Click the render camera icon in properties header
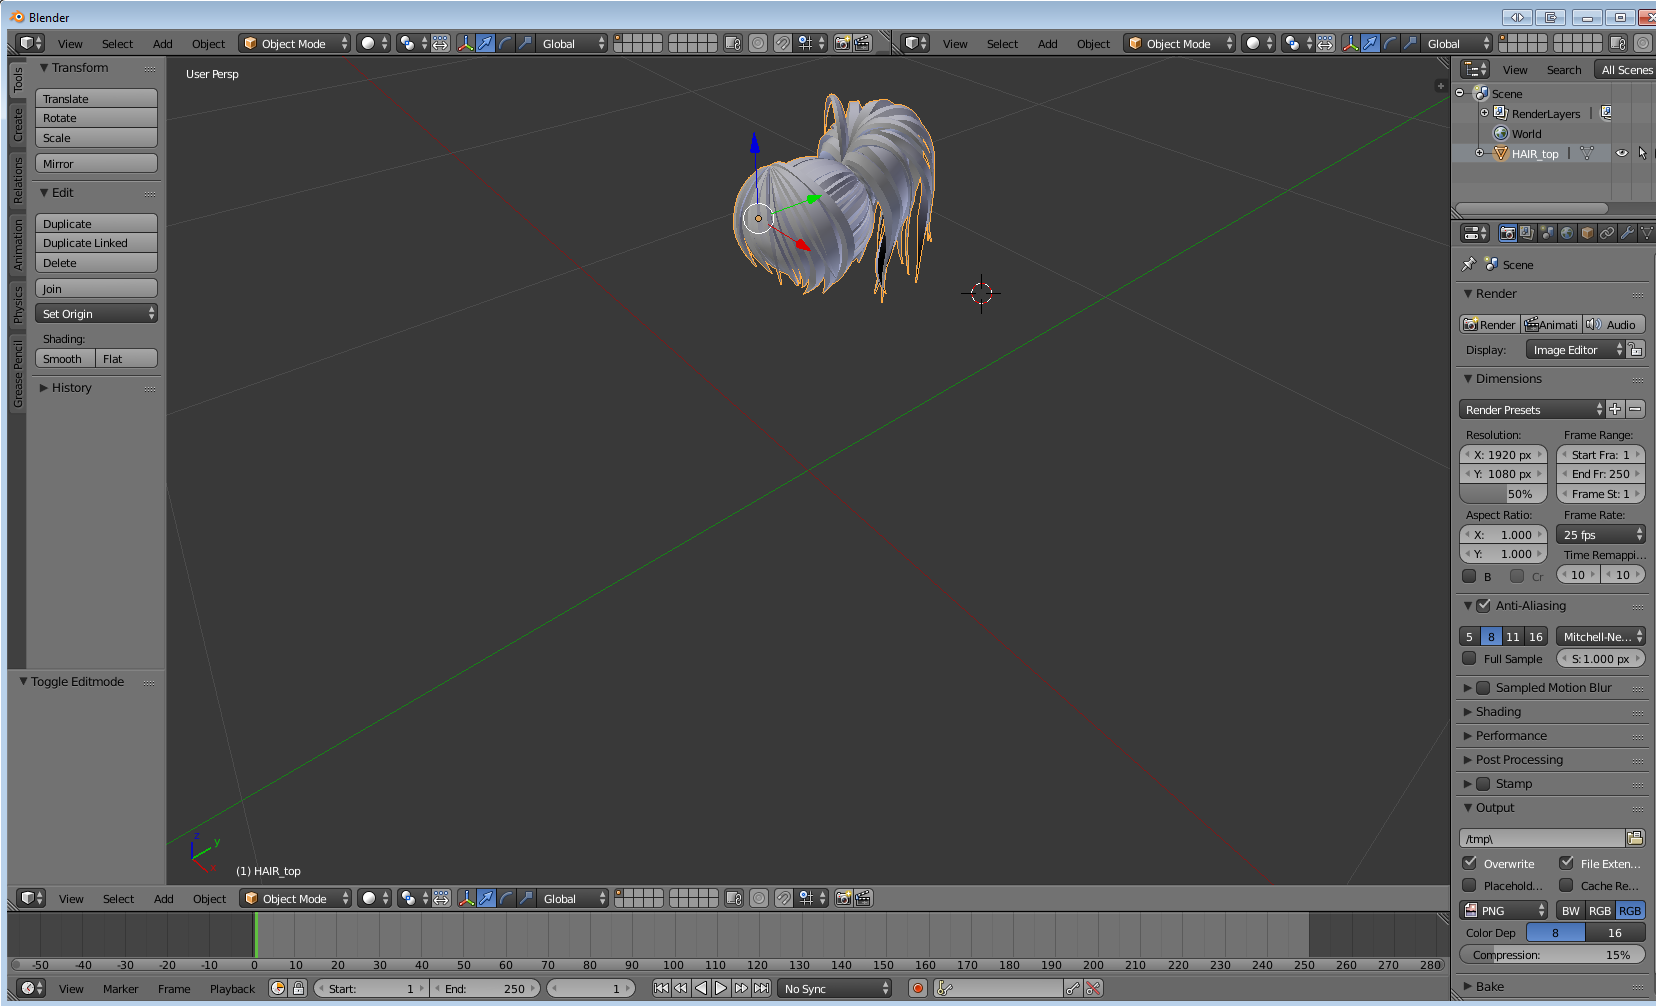The width and height of the screenshot is (1656, 1006). point(1508,233)
